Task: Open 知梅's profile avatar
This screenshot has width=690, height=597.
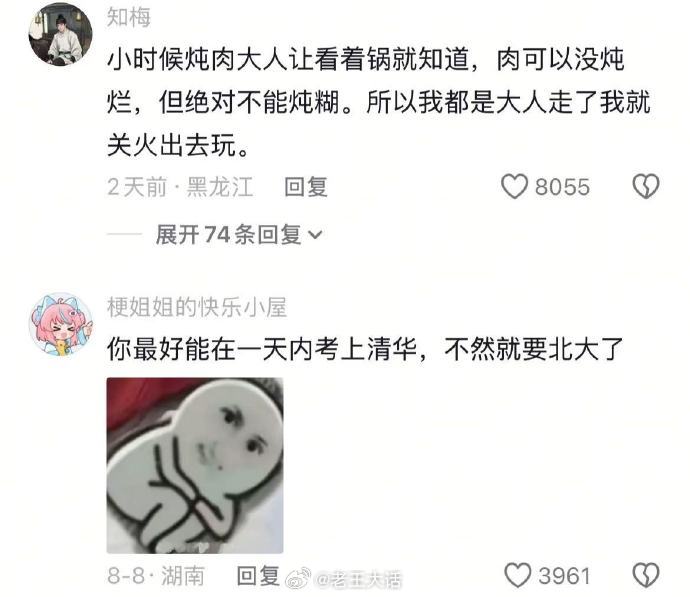Action: (60, 34)
